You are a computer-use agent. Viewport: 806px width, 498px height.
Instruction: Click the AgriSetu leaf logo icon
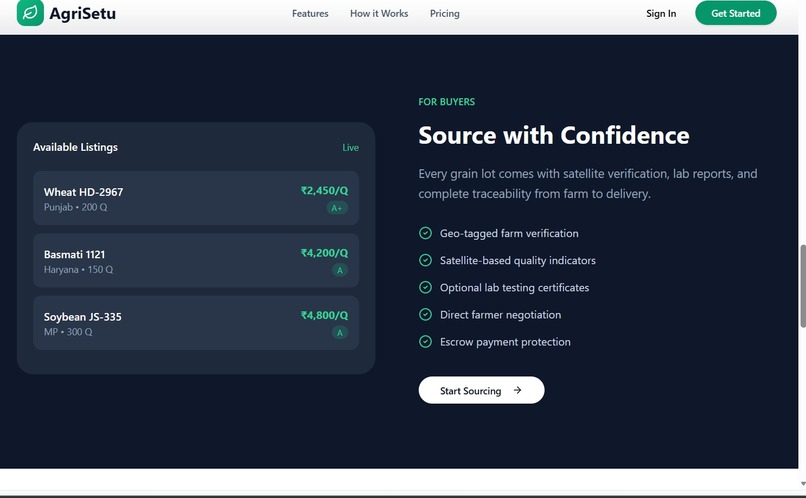click(x=30, y=12)
